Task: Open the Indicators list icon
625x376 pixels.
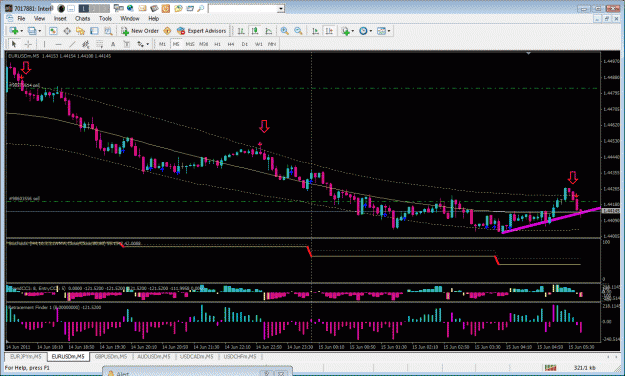Action: 345,31
